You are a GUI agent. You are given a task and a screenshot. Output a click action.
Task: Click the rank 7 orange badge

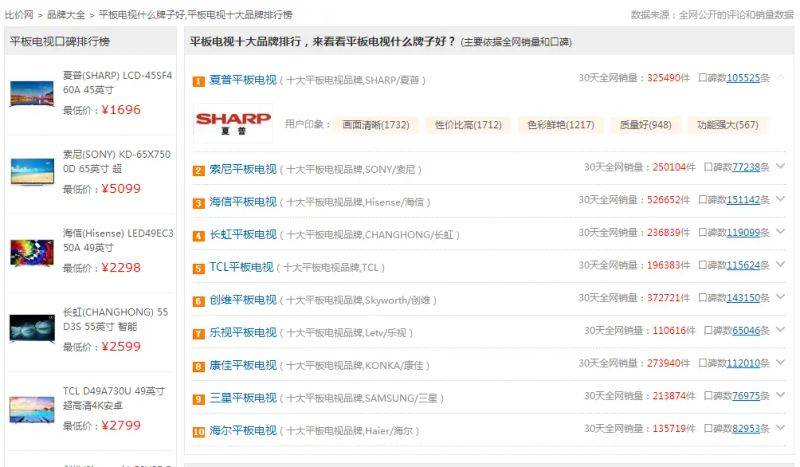tap(198, 334)
